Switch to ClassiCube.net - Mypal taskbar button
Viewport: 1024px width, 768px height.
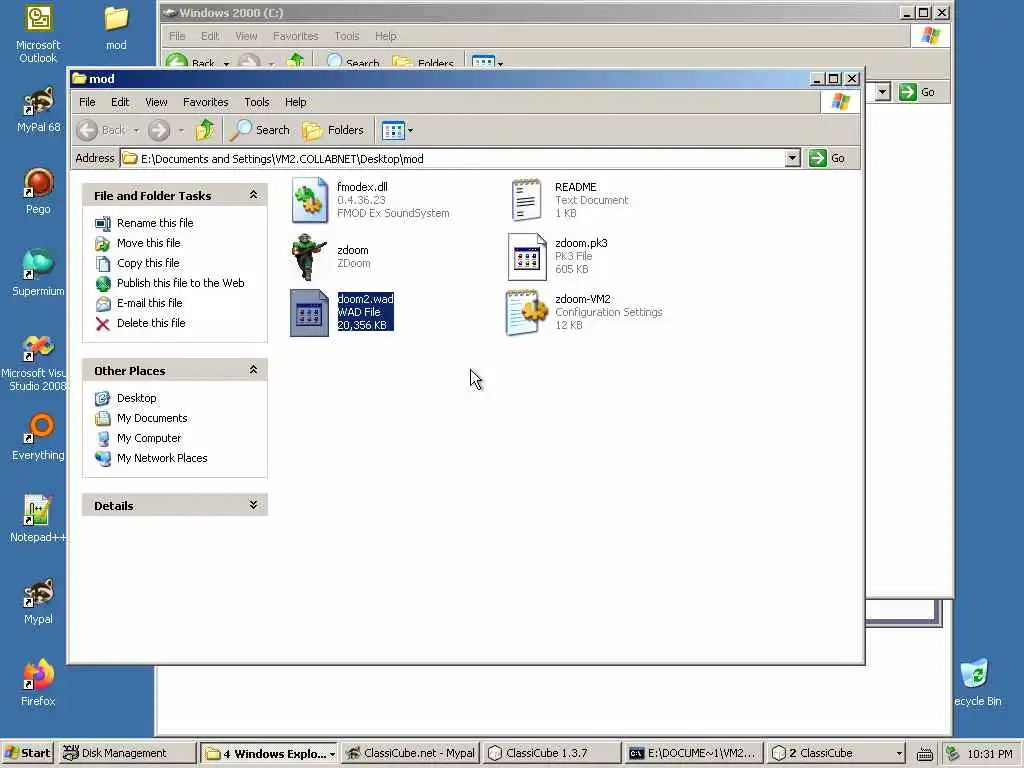410,753
